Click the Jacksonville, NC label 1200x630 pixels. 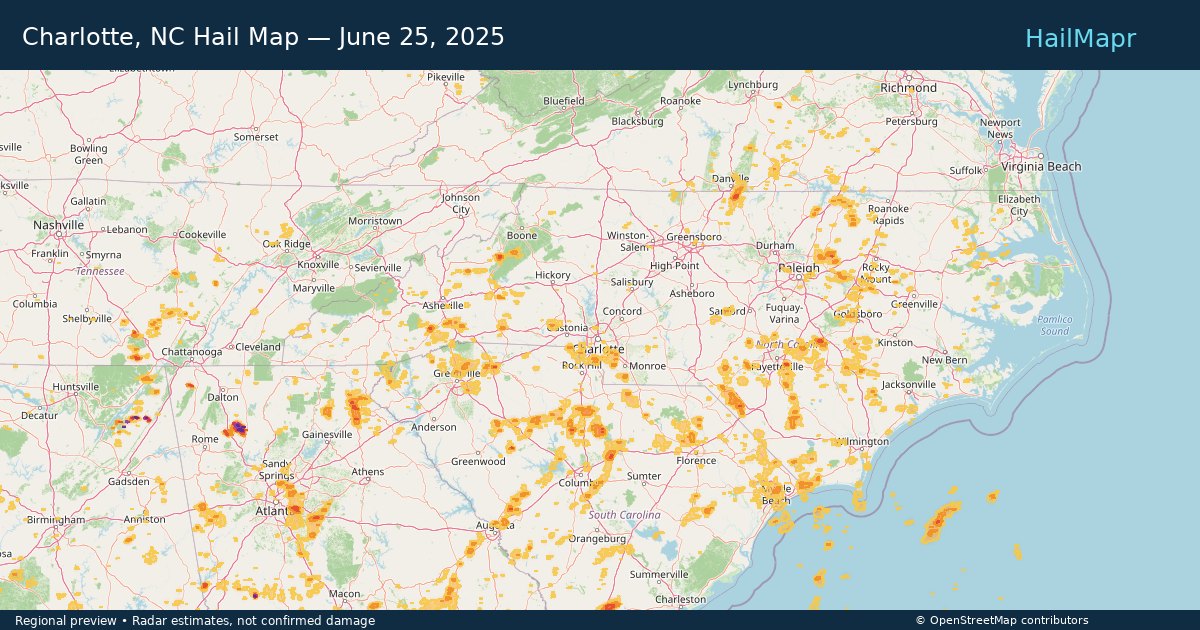(x=908, y=384)
